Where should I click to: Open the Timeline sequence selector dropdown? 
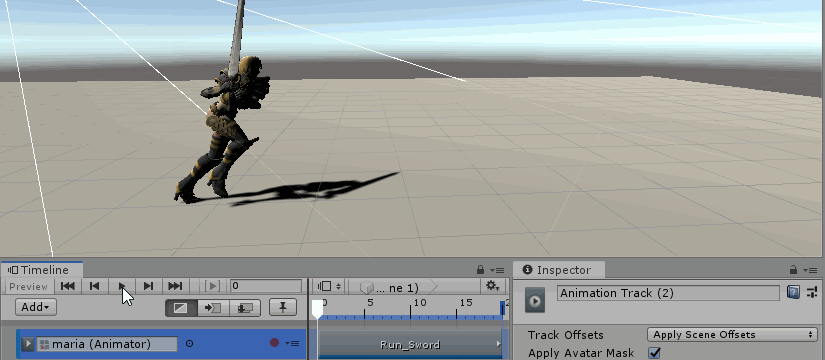329,286
